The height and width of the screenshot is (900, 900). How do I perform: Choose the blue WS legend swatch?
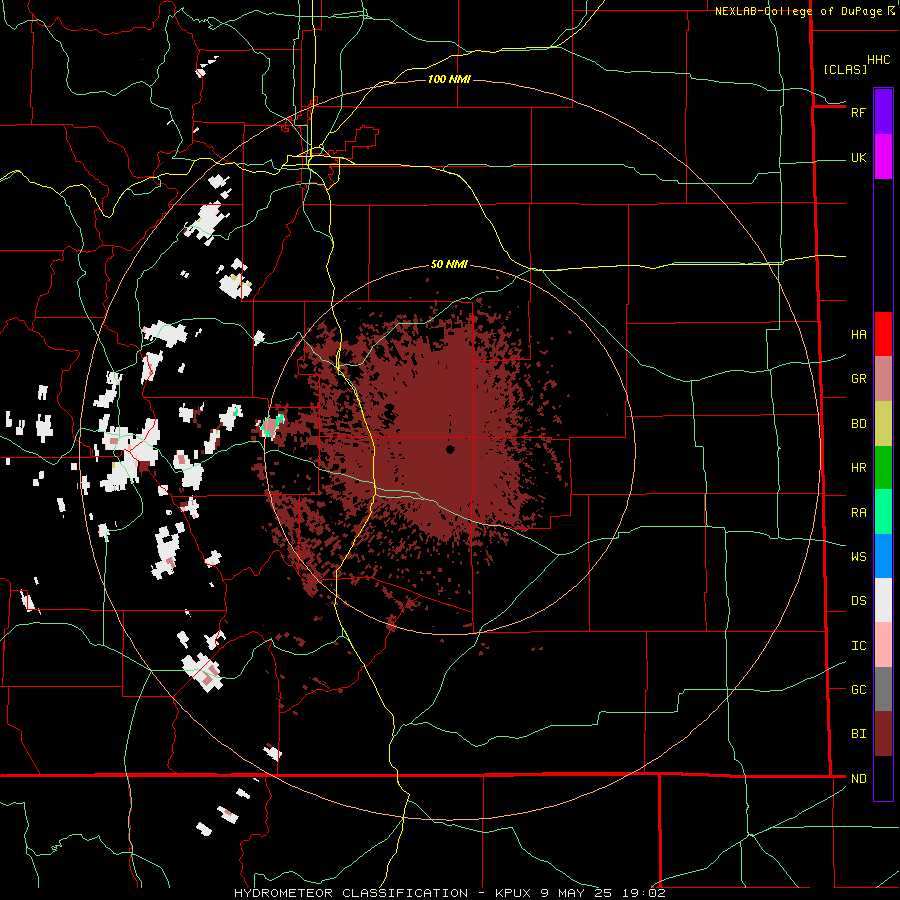coord(883,556)
